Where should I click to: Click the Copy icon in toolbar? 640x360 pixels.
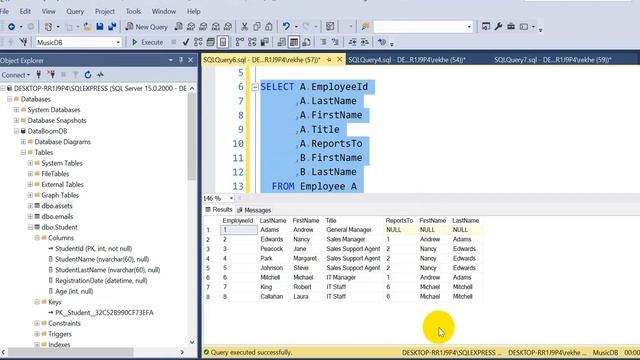point(256,27)
